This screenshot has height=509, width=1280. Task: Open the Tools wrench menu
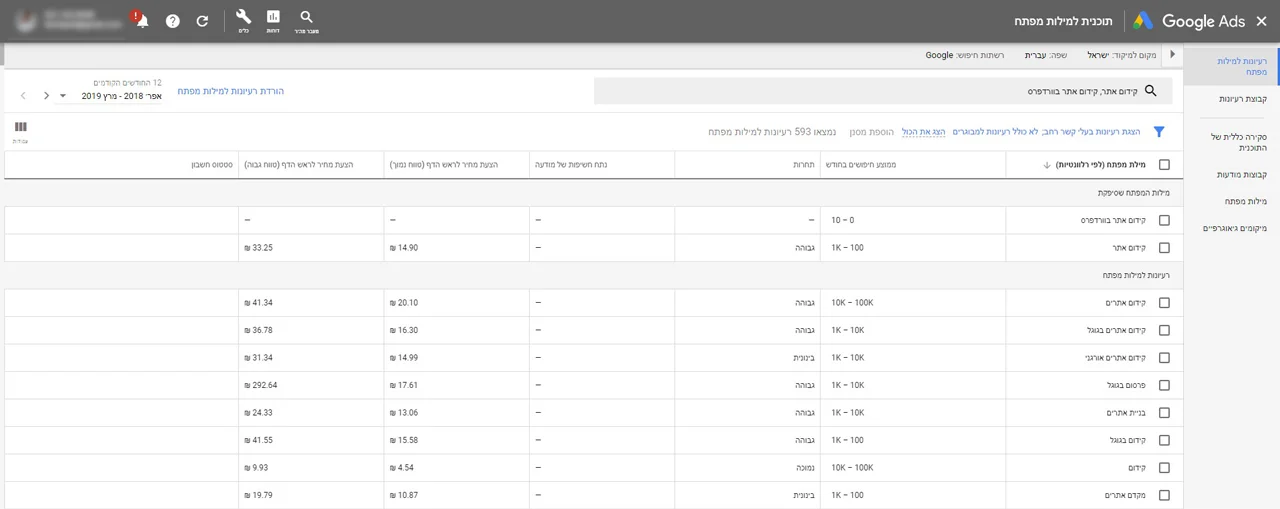point(243,20)
